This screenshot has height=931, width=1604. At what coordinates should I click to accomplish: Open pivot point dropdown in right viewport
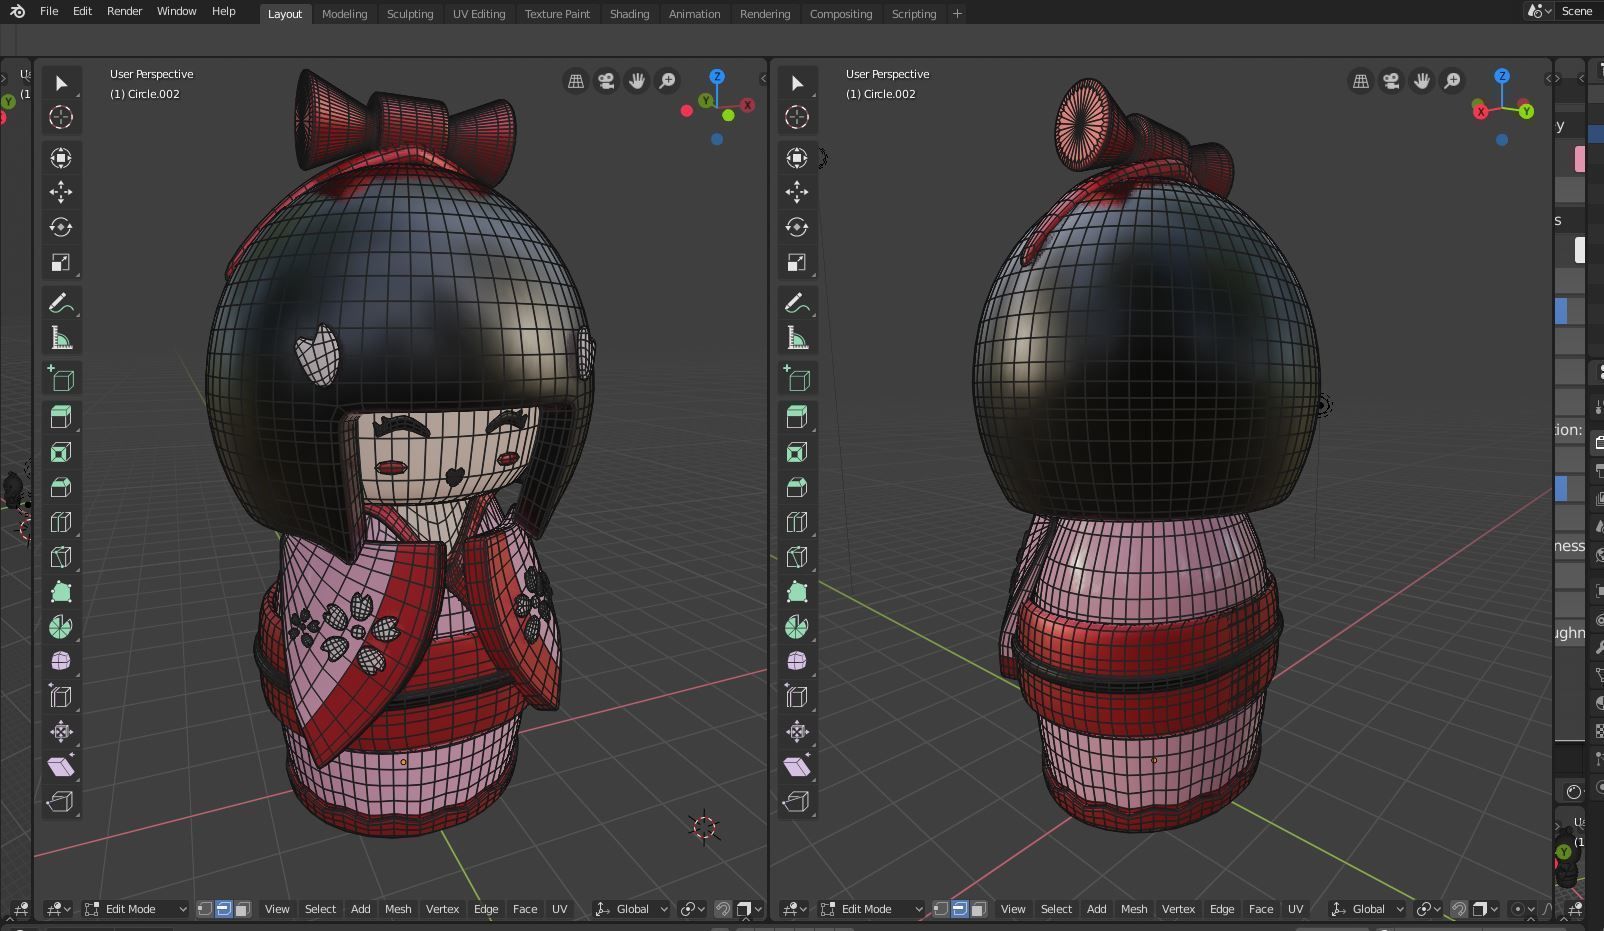1429,909
